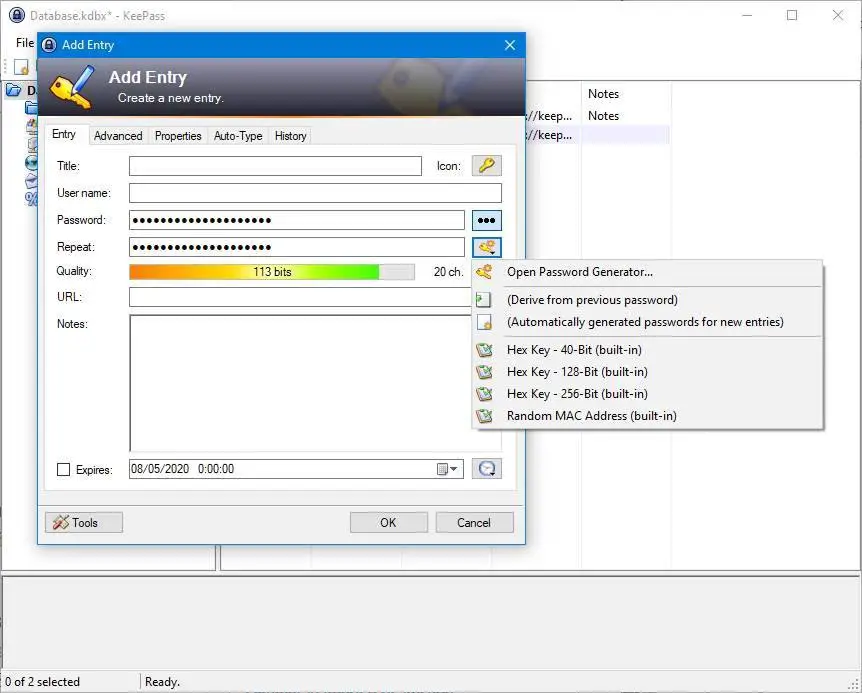862x693 pixels.
Task: Enable the Expires checkbox
Action: pyautogui.click(x=64, y=469)
